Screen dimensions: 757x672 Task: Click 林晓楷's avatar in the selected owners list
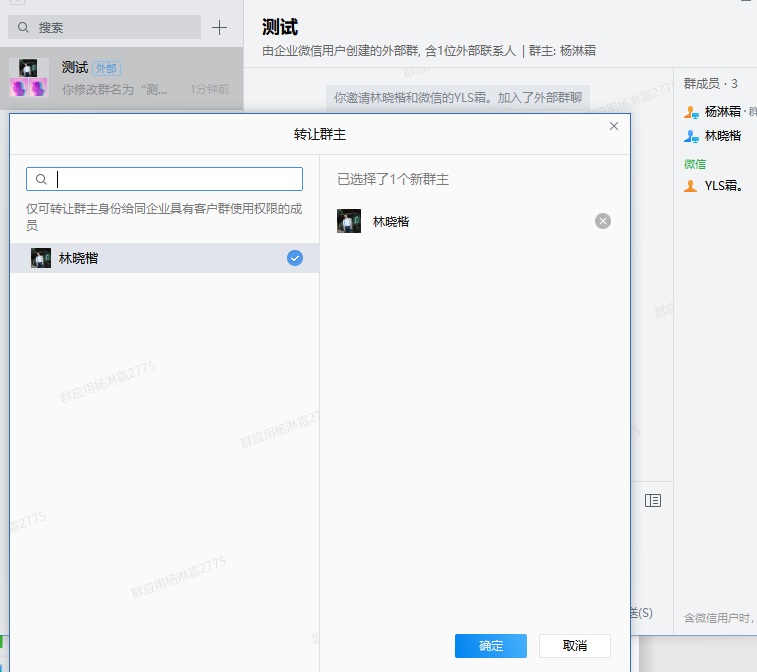pyautogui.click(x=349, y=221)
